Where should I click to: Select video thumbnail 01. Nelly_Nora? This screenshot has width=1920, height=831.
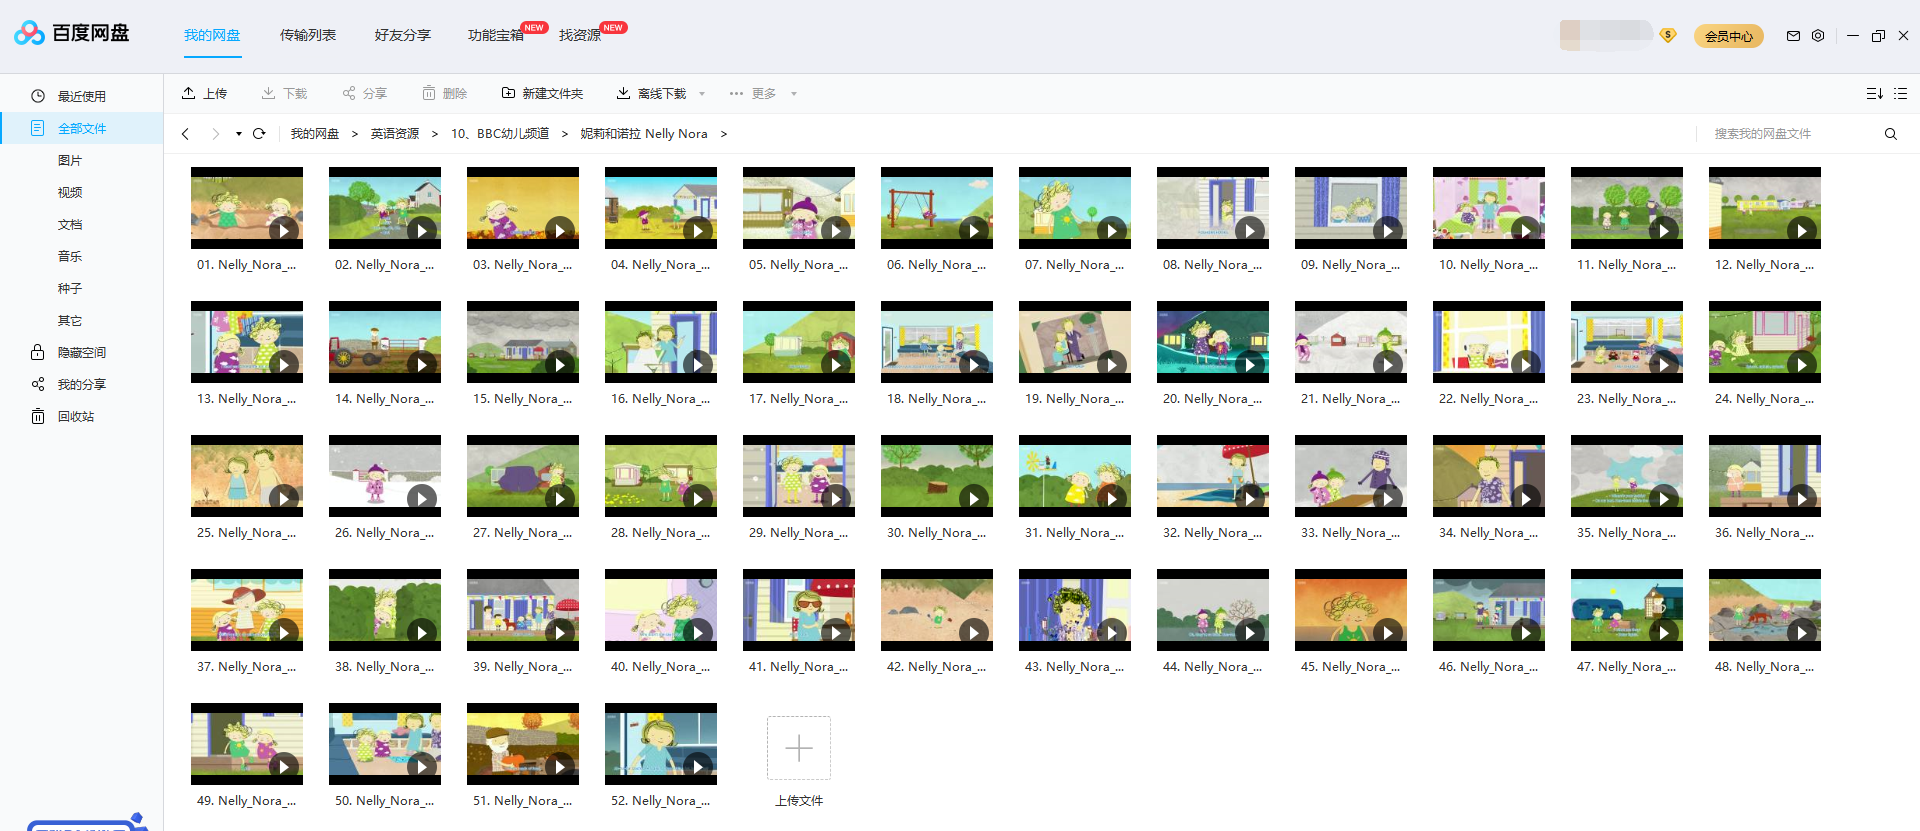tap(247, 208)
